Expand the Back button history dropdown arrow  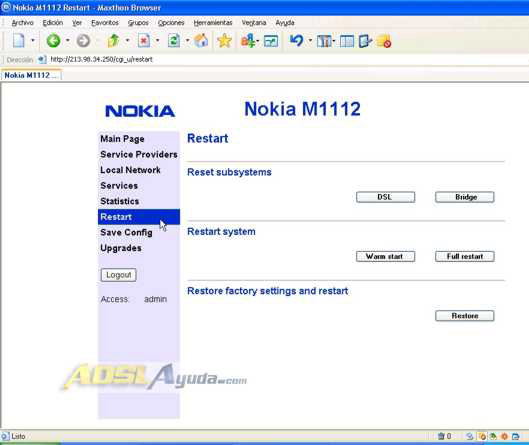(x=67, y=41)
